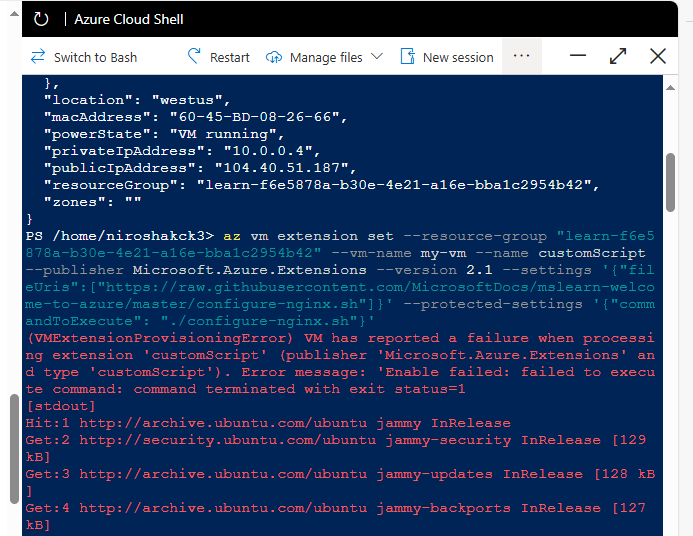Click the page scrollbar thumb on left edge
This screenshot has width=693, height=536.
tap(15, 449)
